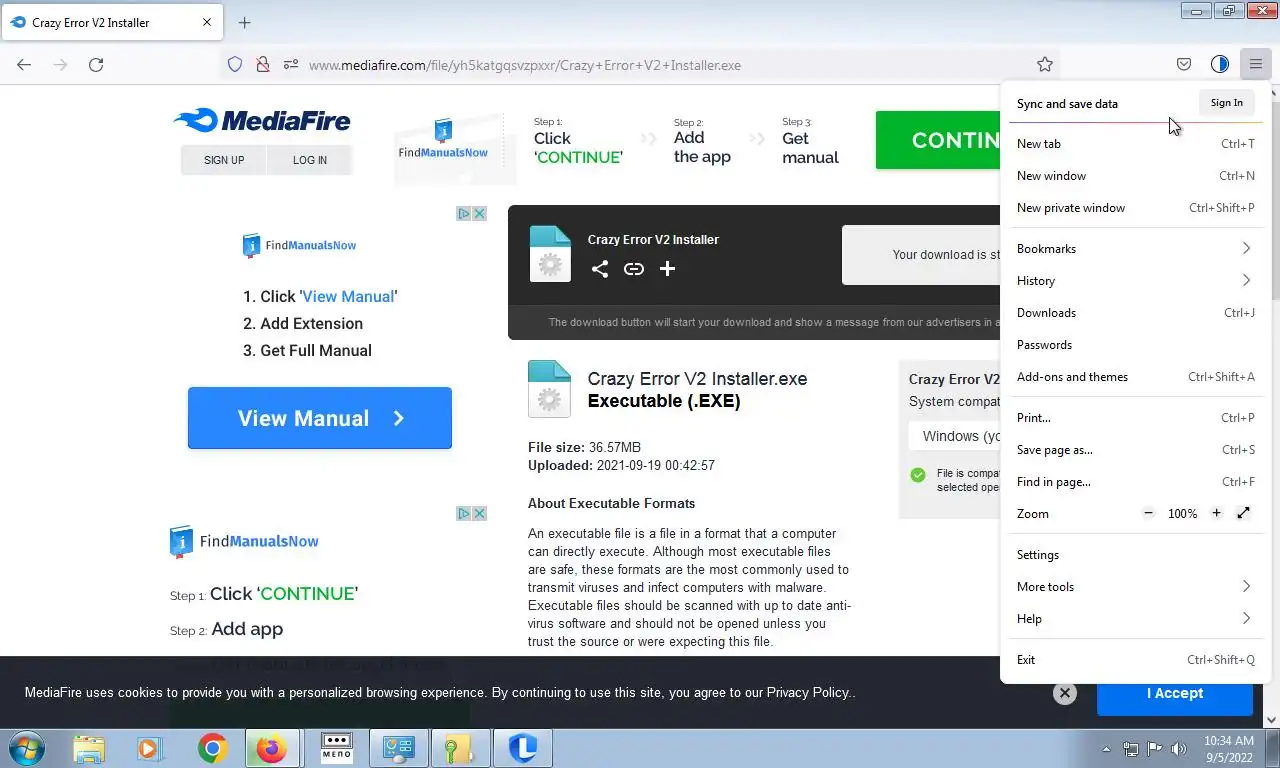Enter full screen from zoom row
Screen dimensions: 1280x768
click(x=1243, y=513)
